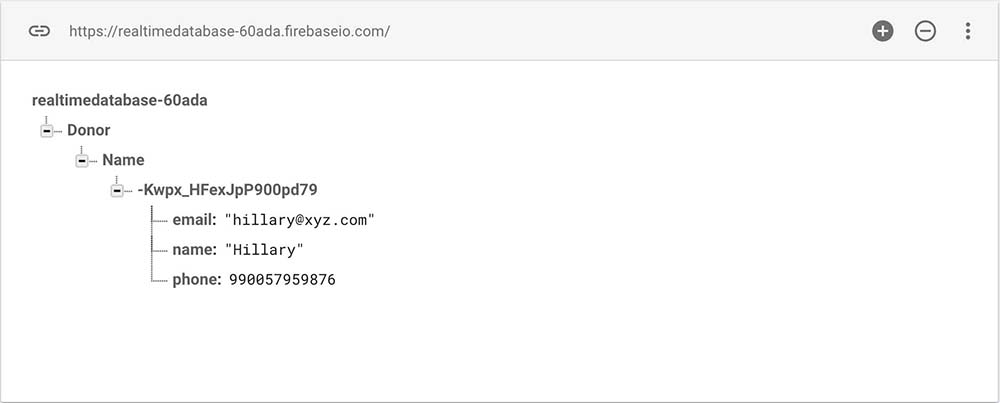This screenshot has height=403, width=1000.
Task: Edit the phone value 990057959876
Action: tap(282, 280)
